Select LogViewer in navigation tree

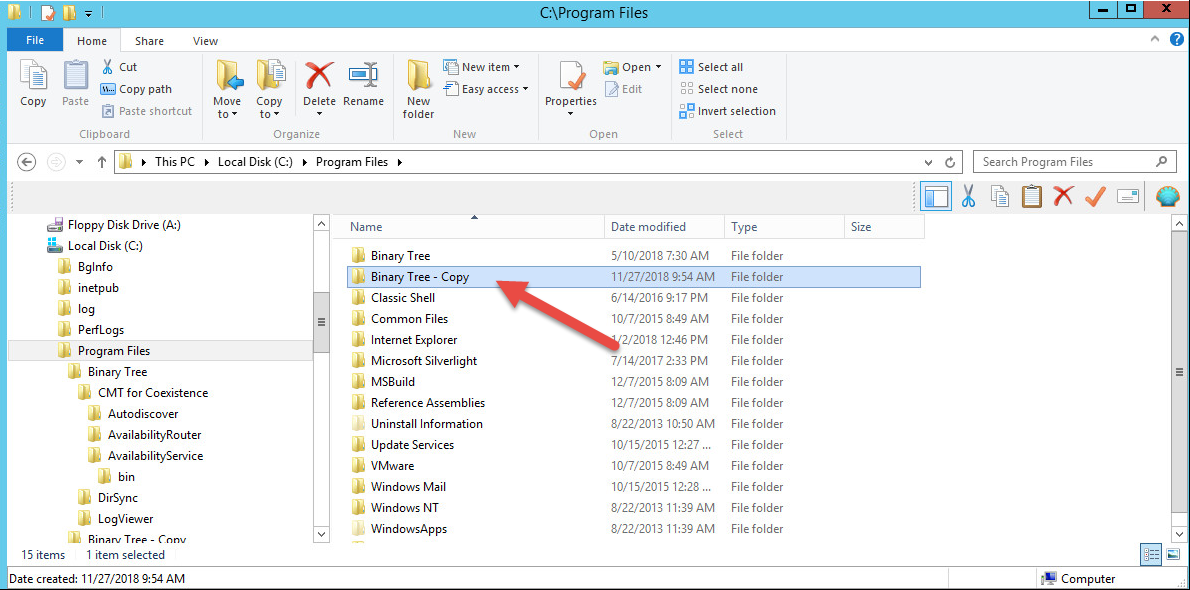pyautogui.click(x=115, y=519)
